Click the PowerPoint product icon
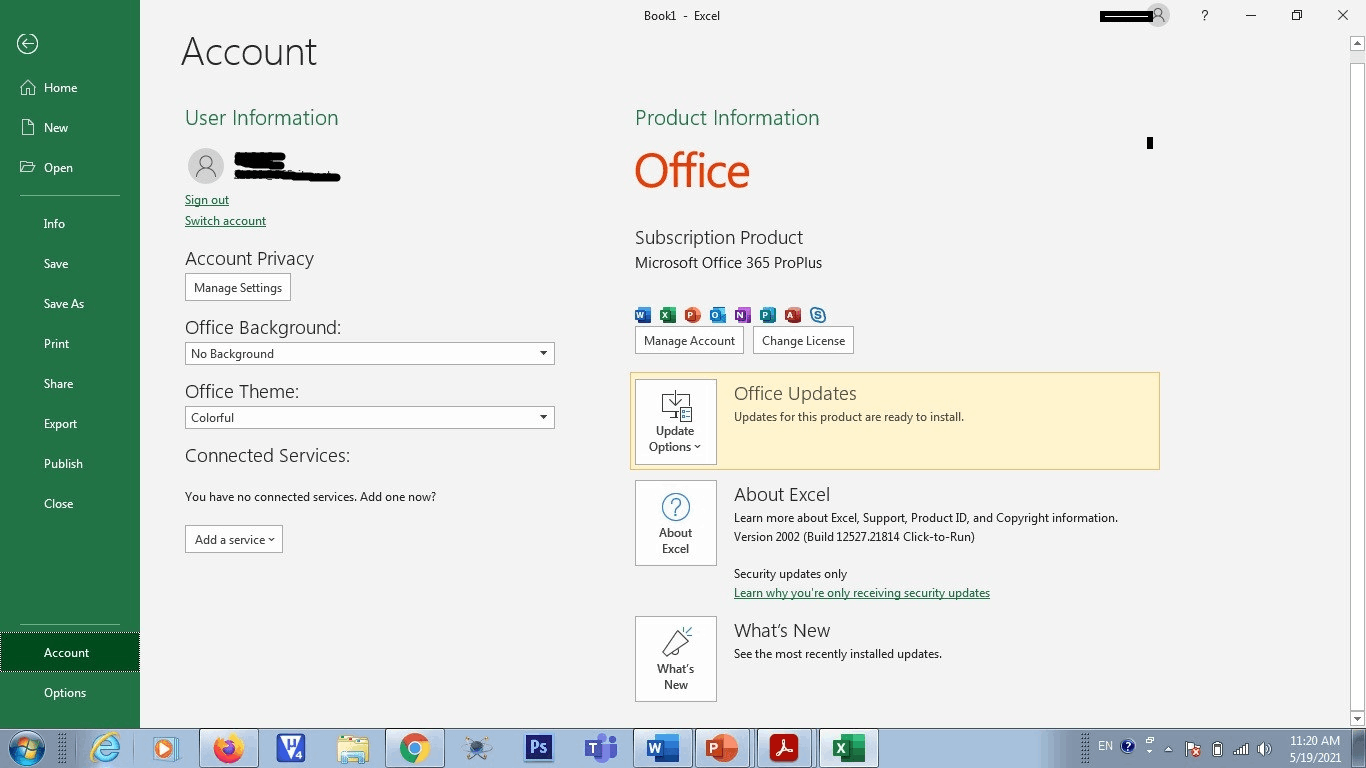 point(693,315)
